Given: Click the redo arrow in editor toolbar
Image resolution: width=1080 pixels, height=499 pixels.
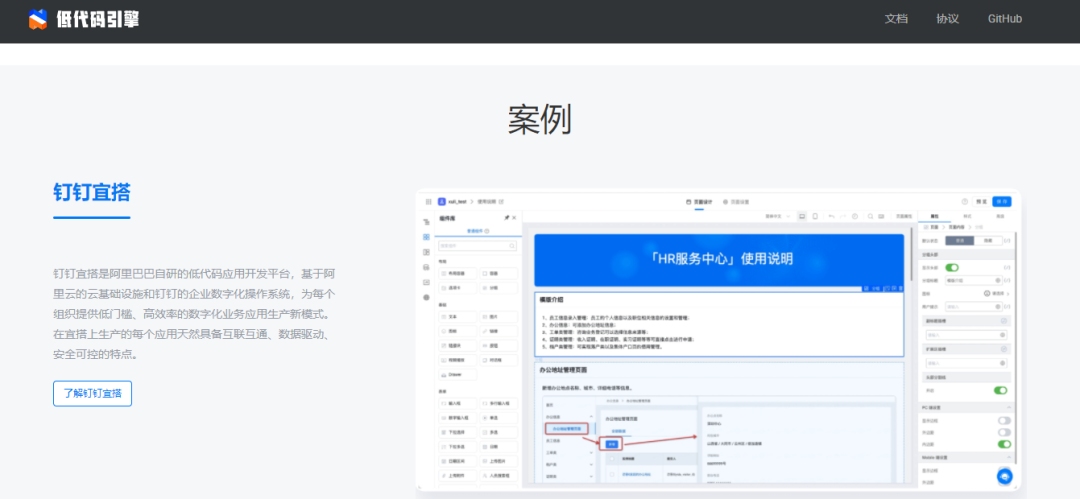Looking at the screenshot, I should pyautogui.click(x=842, y=216).
